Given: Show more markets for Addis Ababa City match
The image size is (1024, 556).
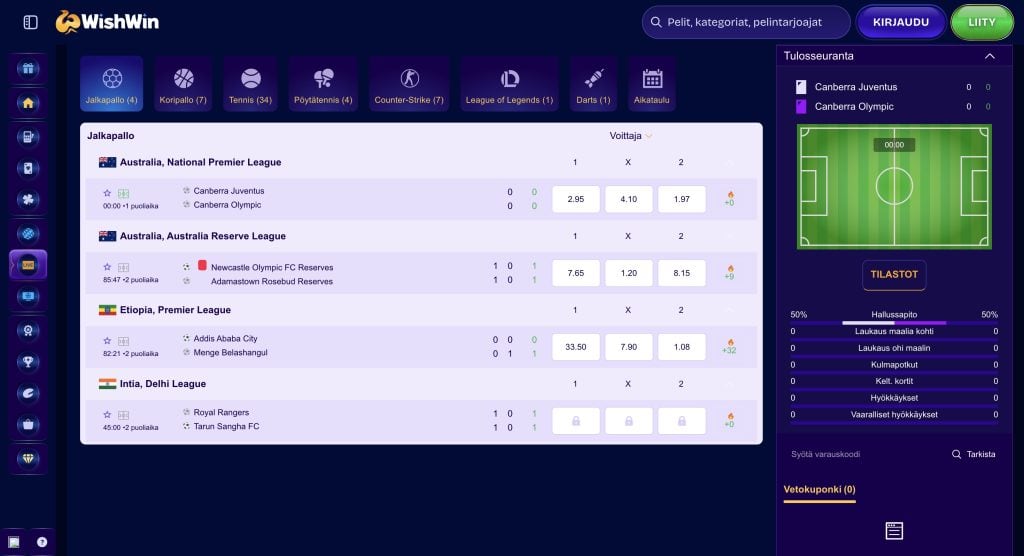Looking at the screenshot, I should coord(729,347).
